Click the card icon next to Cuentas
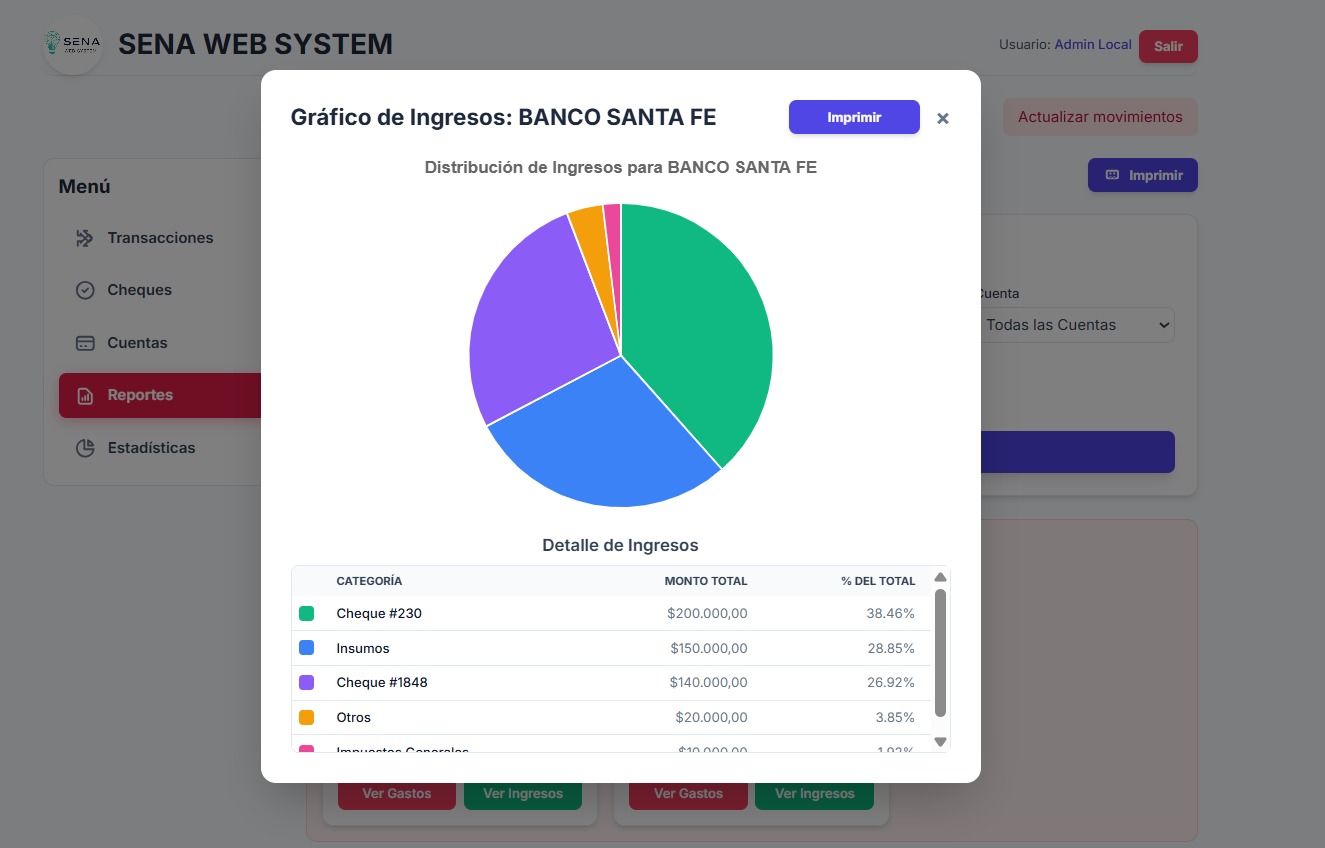The width and height of the screenshot is (1325, 848). pyautogui.click(x=86, y=342)
